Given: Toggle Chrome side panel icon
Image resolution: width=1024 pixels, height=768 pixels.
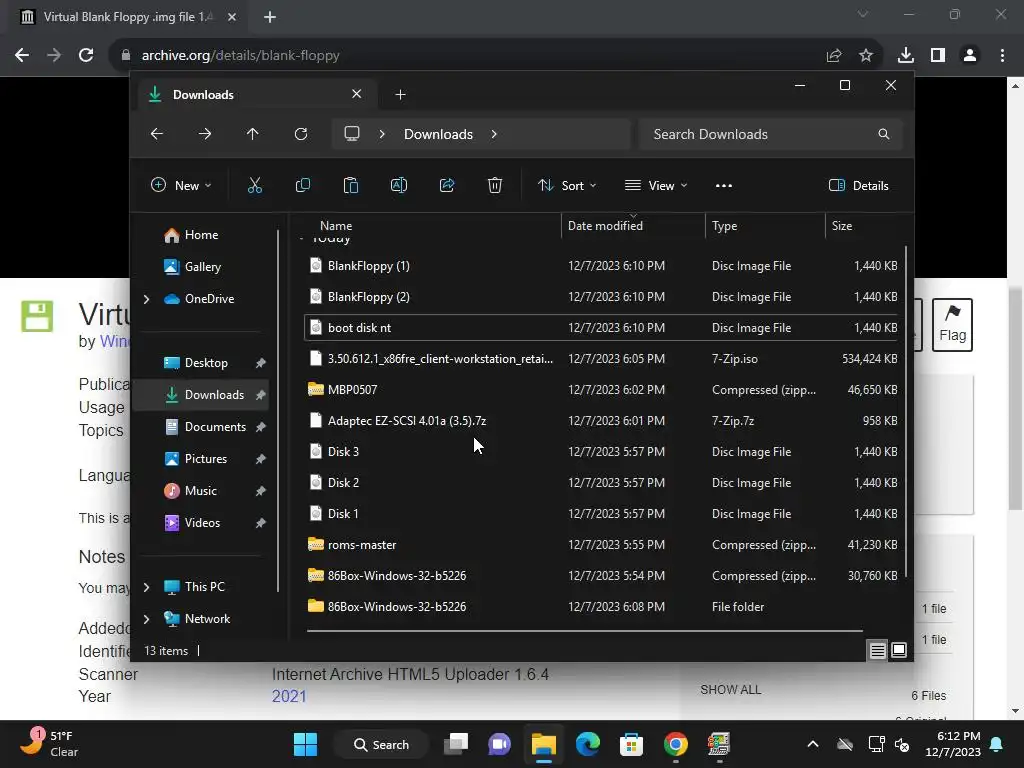Looking at the screenshot, I should tap(938, 55).
